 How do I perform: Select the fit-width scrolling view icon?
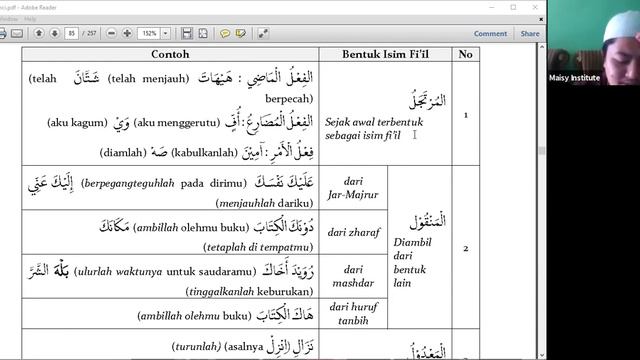coord(187,33)
